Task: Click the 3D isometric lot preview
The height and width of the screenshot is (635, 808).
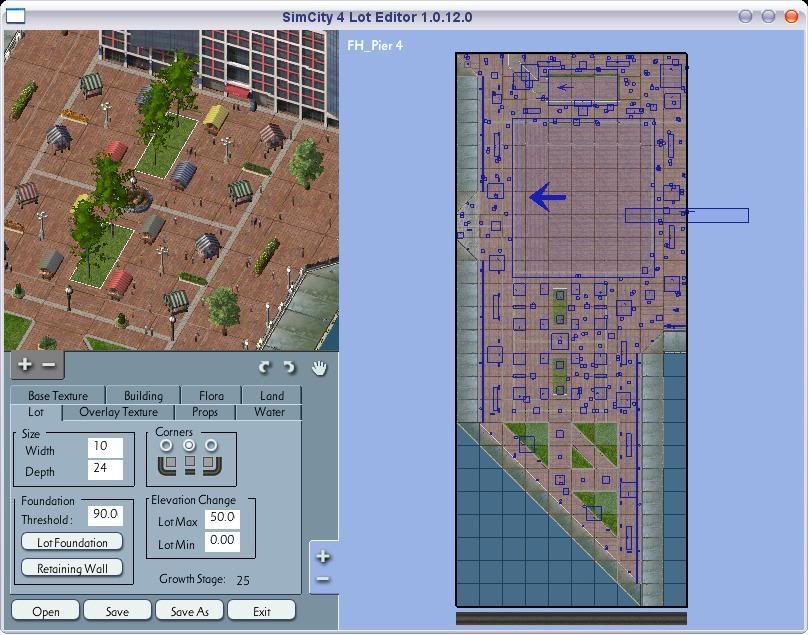Action: point(171,190)
